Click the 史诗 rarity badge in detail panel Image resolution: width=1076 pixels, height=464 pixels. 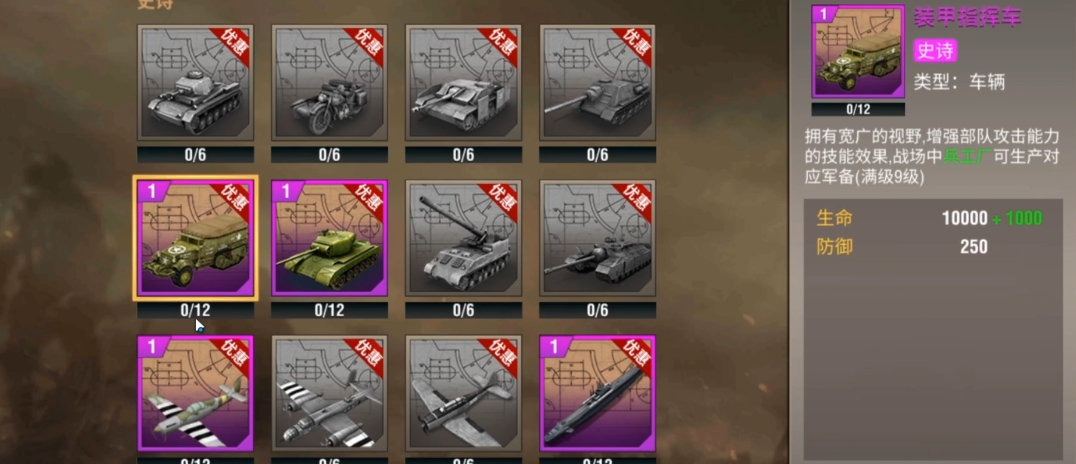935,50
